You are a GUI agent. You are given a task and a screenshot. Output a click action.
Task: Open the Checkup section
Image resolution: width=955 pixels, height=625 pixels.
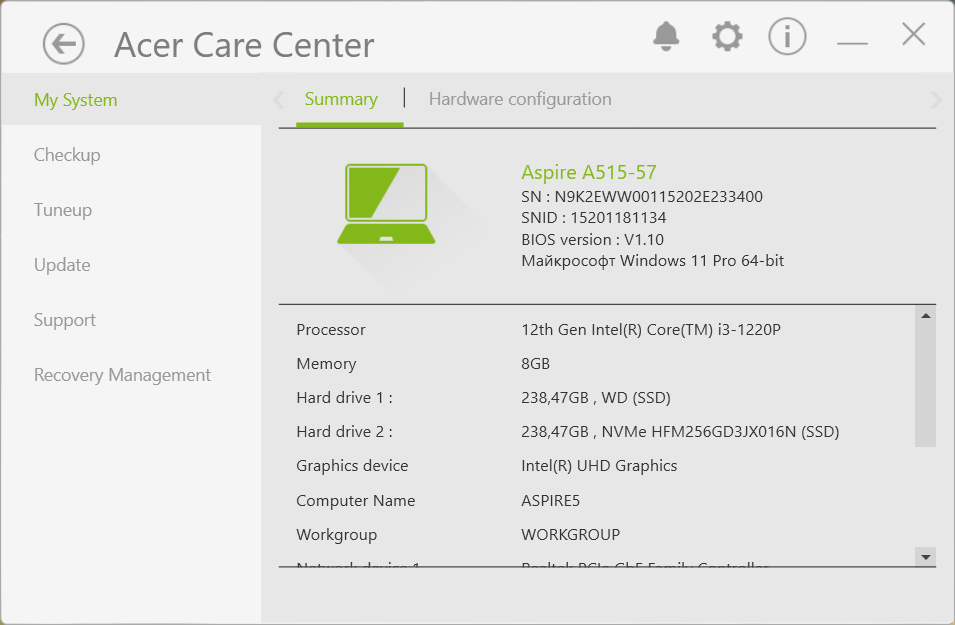point(67,155)
